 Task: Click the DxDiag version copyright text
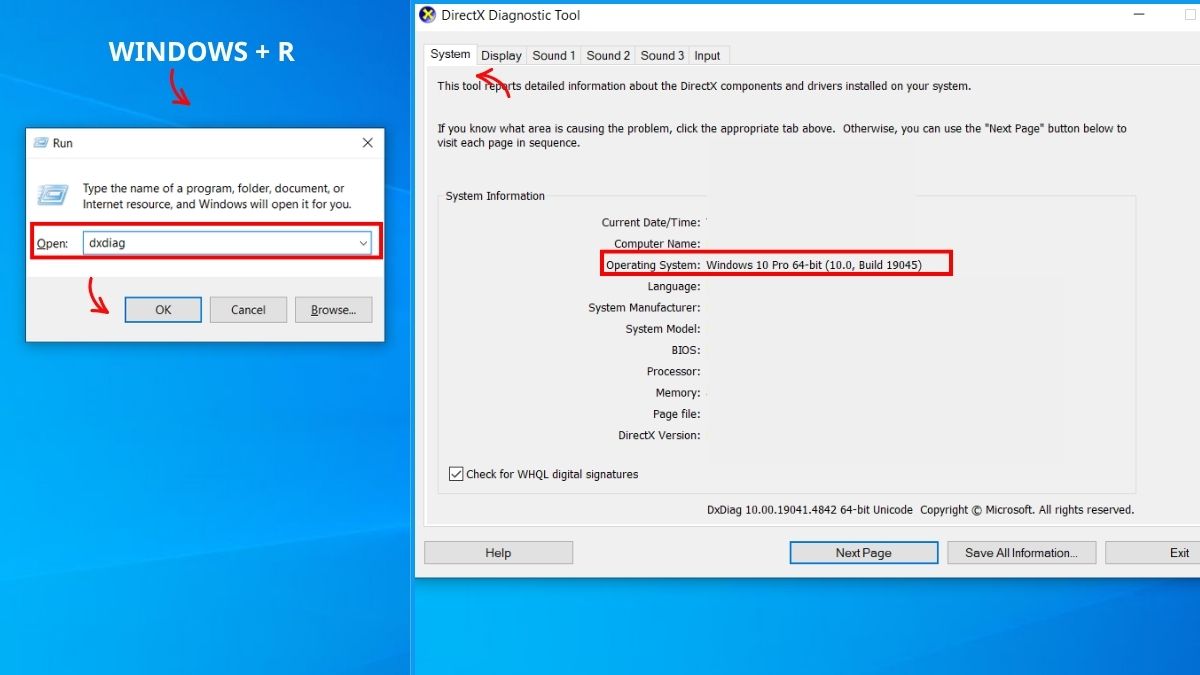(920, 510)
